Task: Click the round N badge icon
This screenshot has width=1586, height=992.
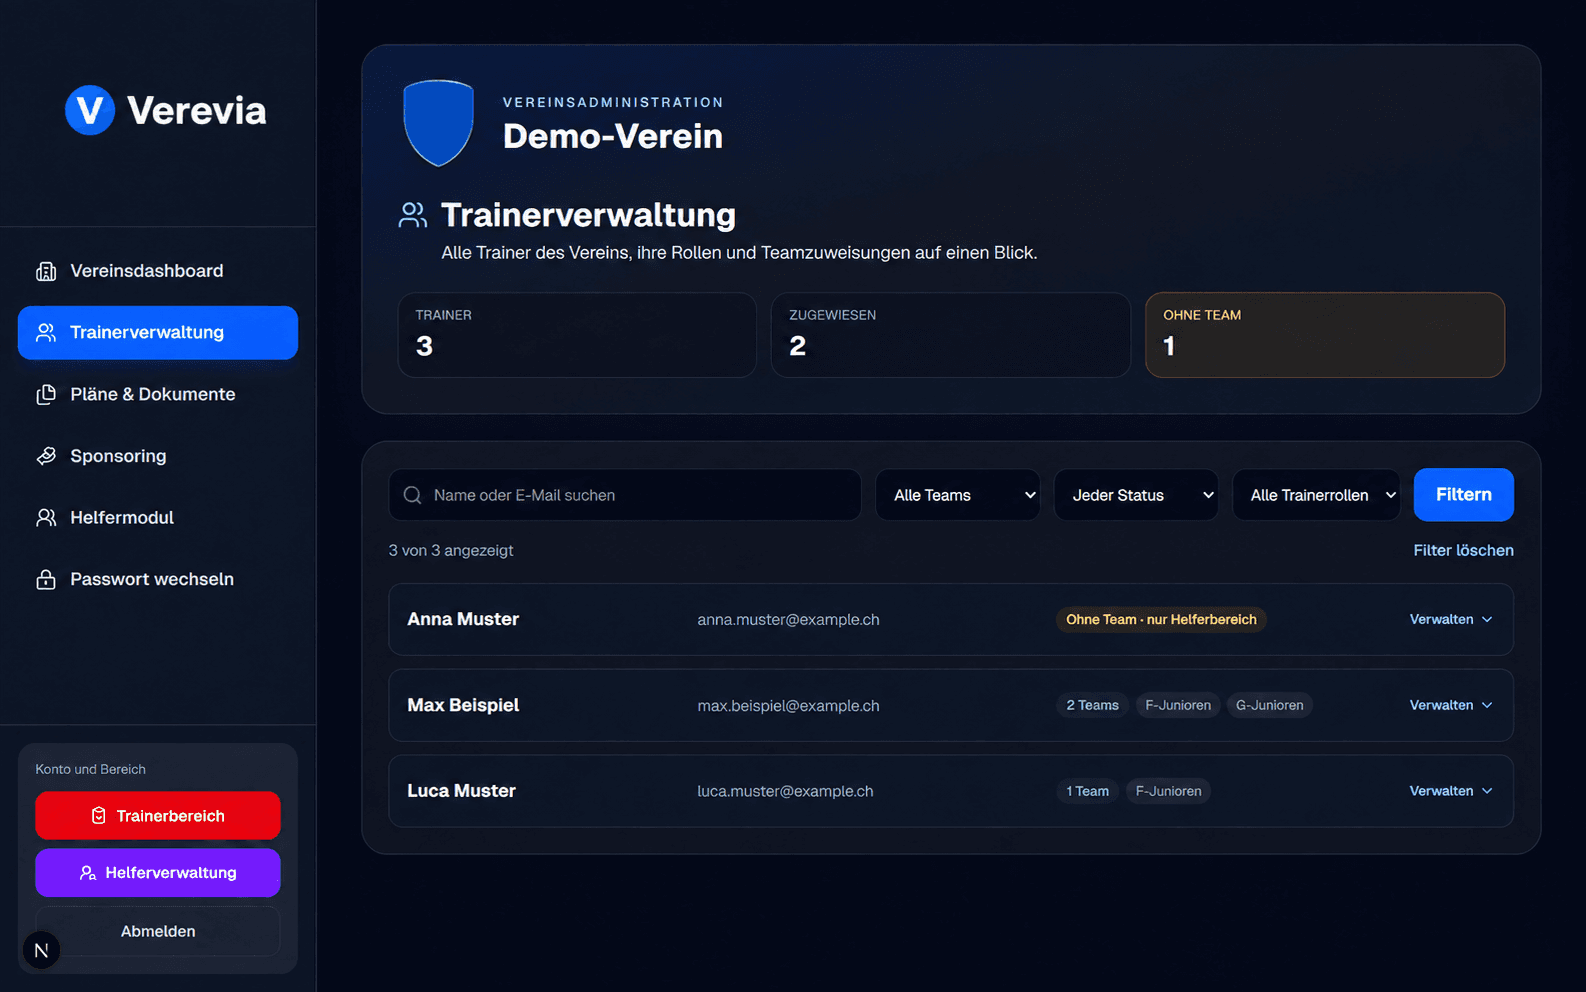Action: (x=41, y=950)
